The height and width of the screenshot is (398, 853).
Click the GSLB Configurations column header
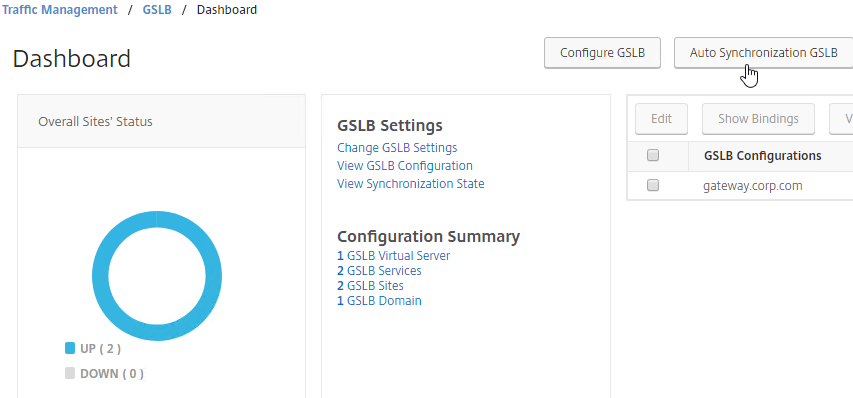pyautogui.click(x=762, y=156)
